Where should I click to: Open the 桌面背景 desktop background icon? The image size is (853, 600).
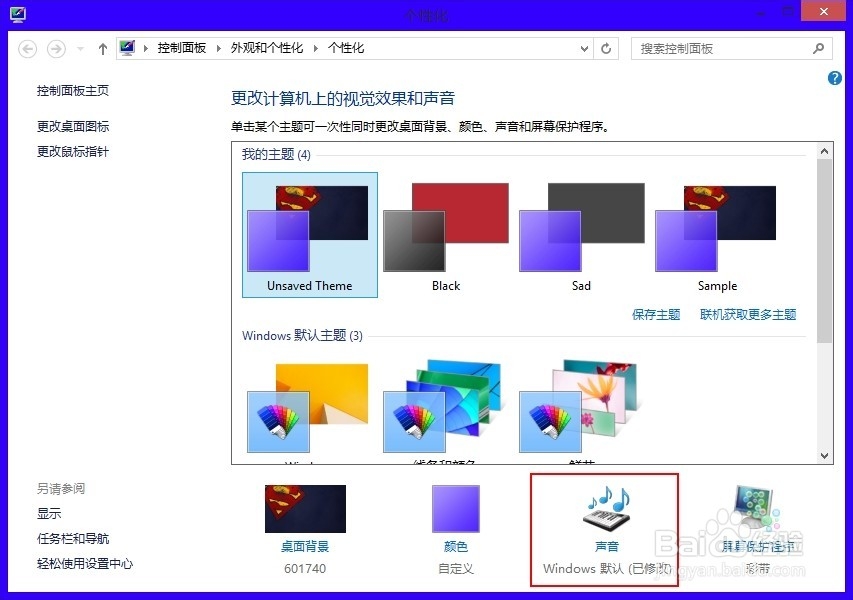click(305, 509)
